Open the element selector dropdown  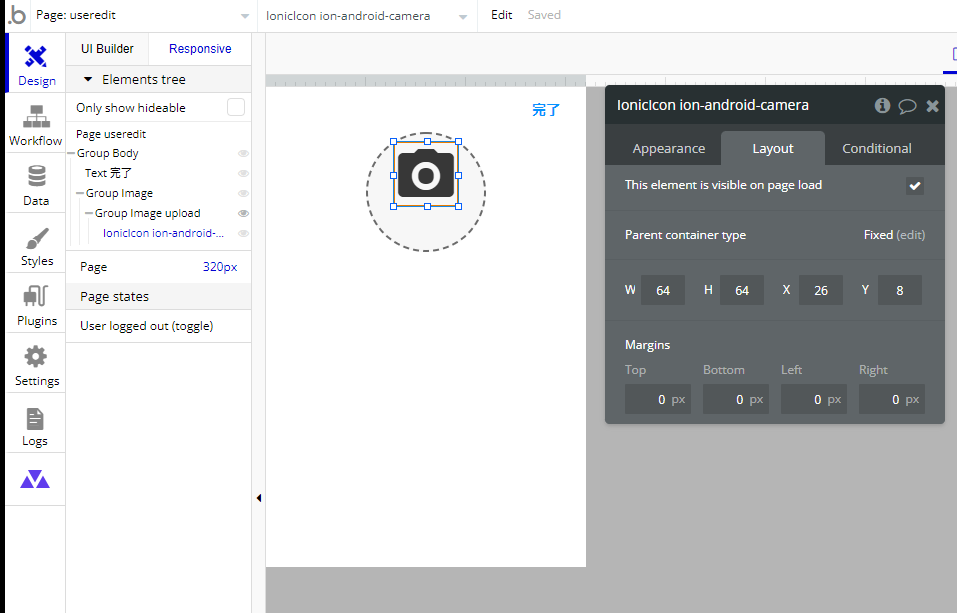(365, 16)
